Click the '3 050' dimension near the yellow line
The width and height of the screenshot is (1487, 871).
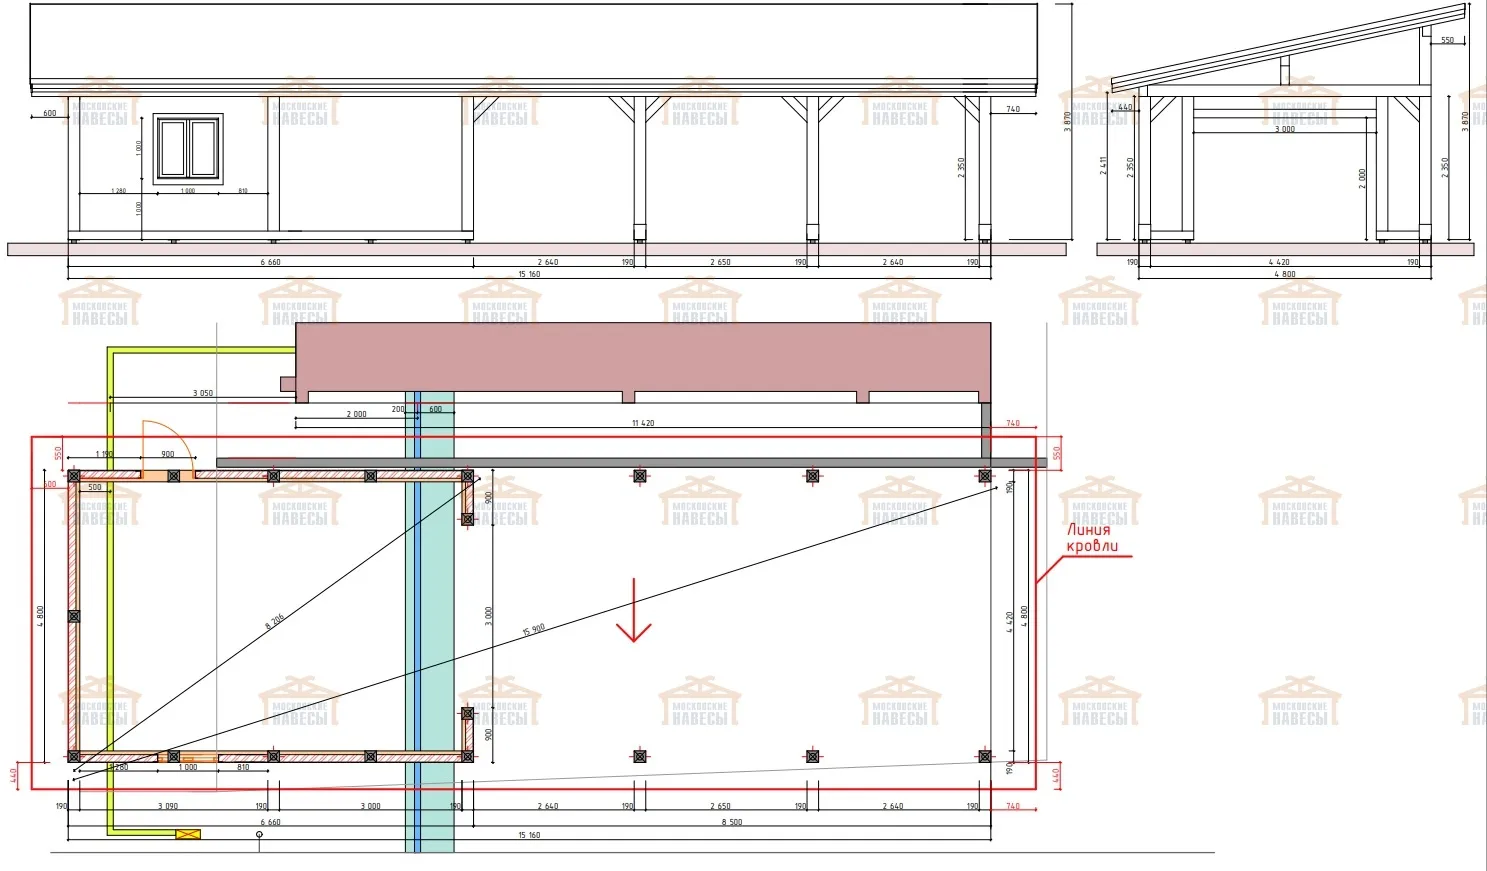pos(203,393)
